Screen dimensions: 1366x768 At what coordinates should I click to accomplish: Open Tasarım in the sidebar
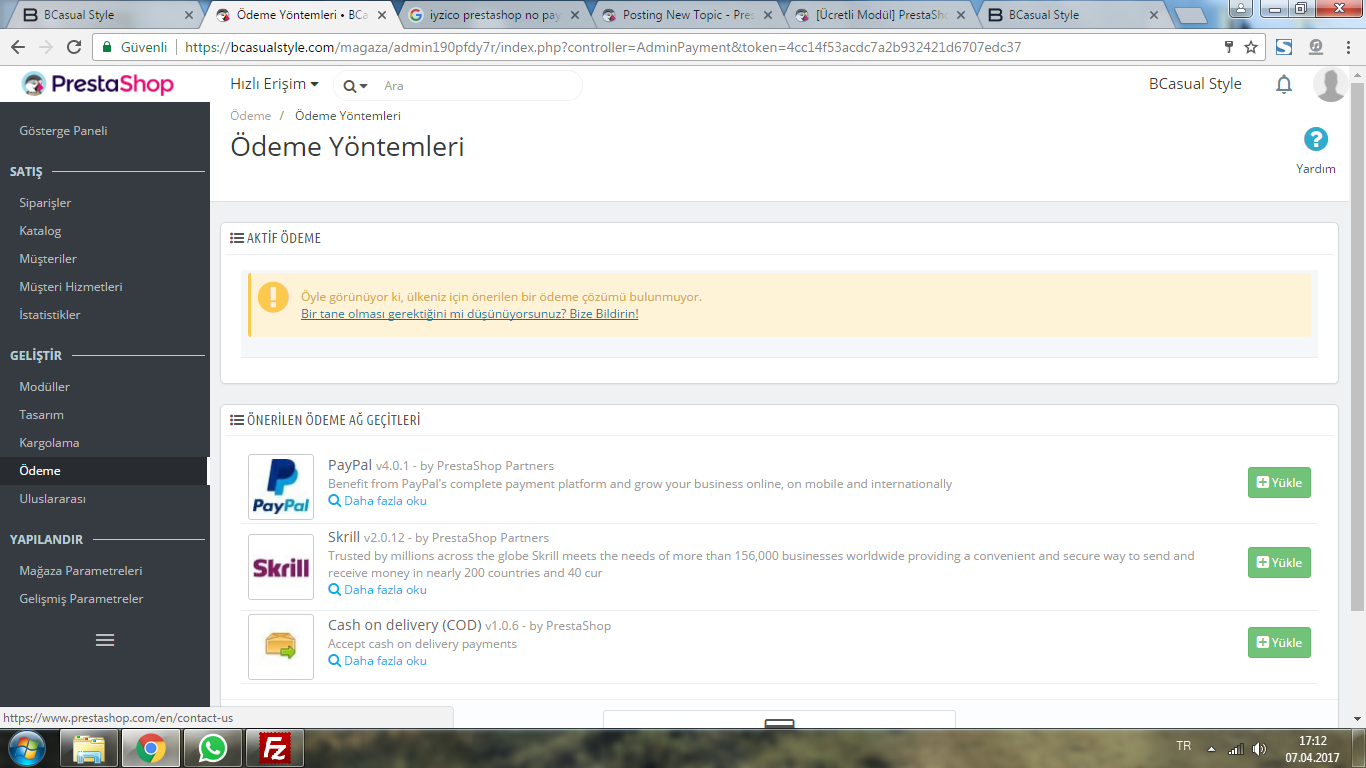click(41, 415)
